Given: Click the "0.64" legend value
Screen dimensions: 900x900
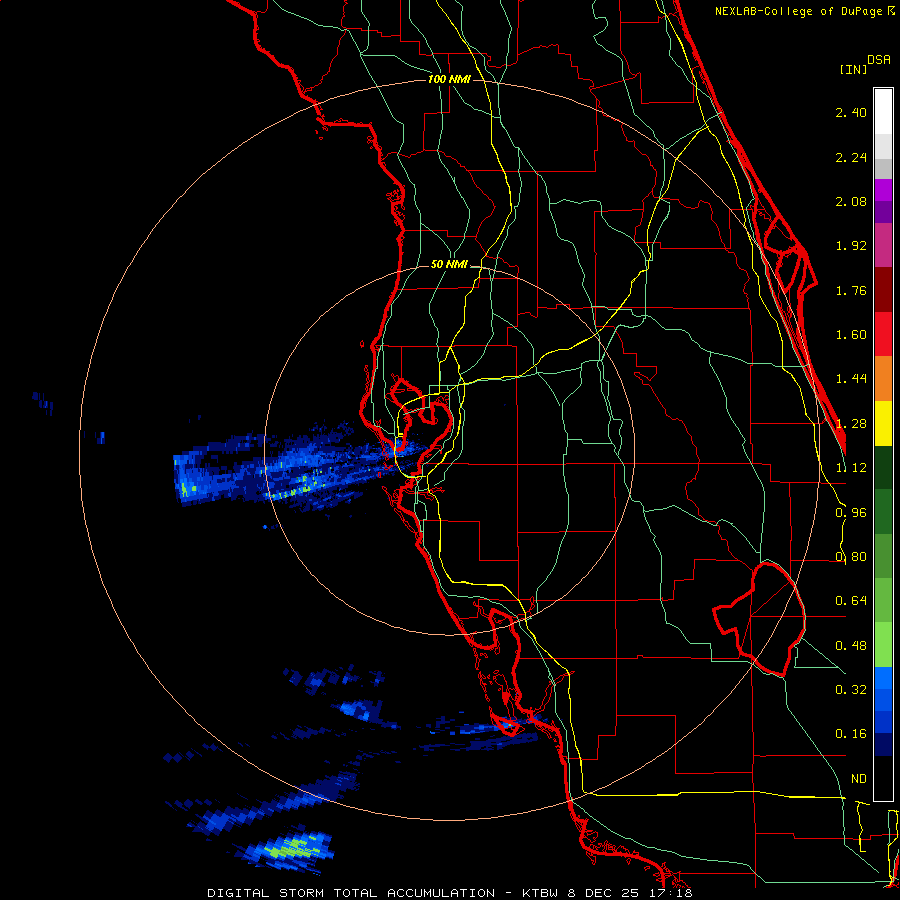Looking at the screenshot, I should coord(851,601).
